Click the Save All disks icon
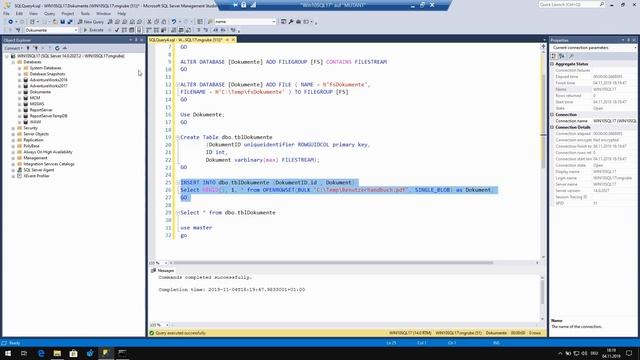 coord(70,22)
